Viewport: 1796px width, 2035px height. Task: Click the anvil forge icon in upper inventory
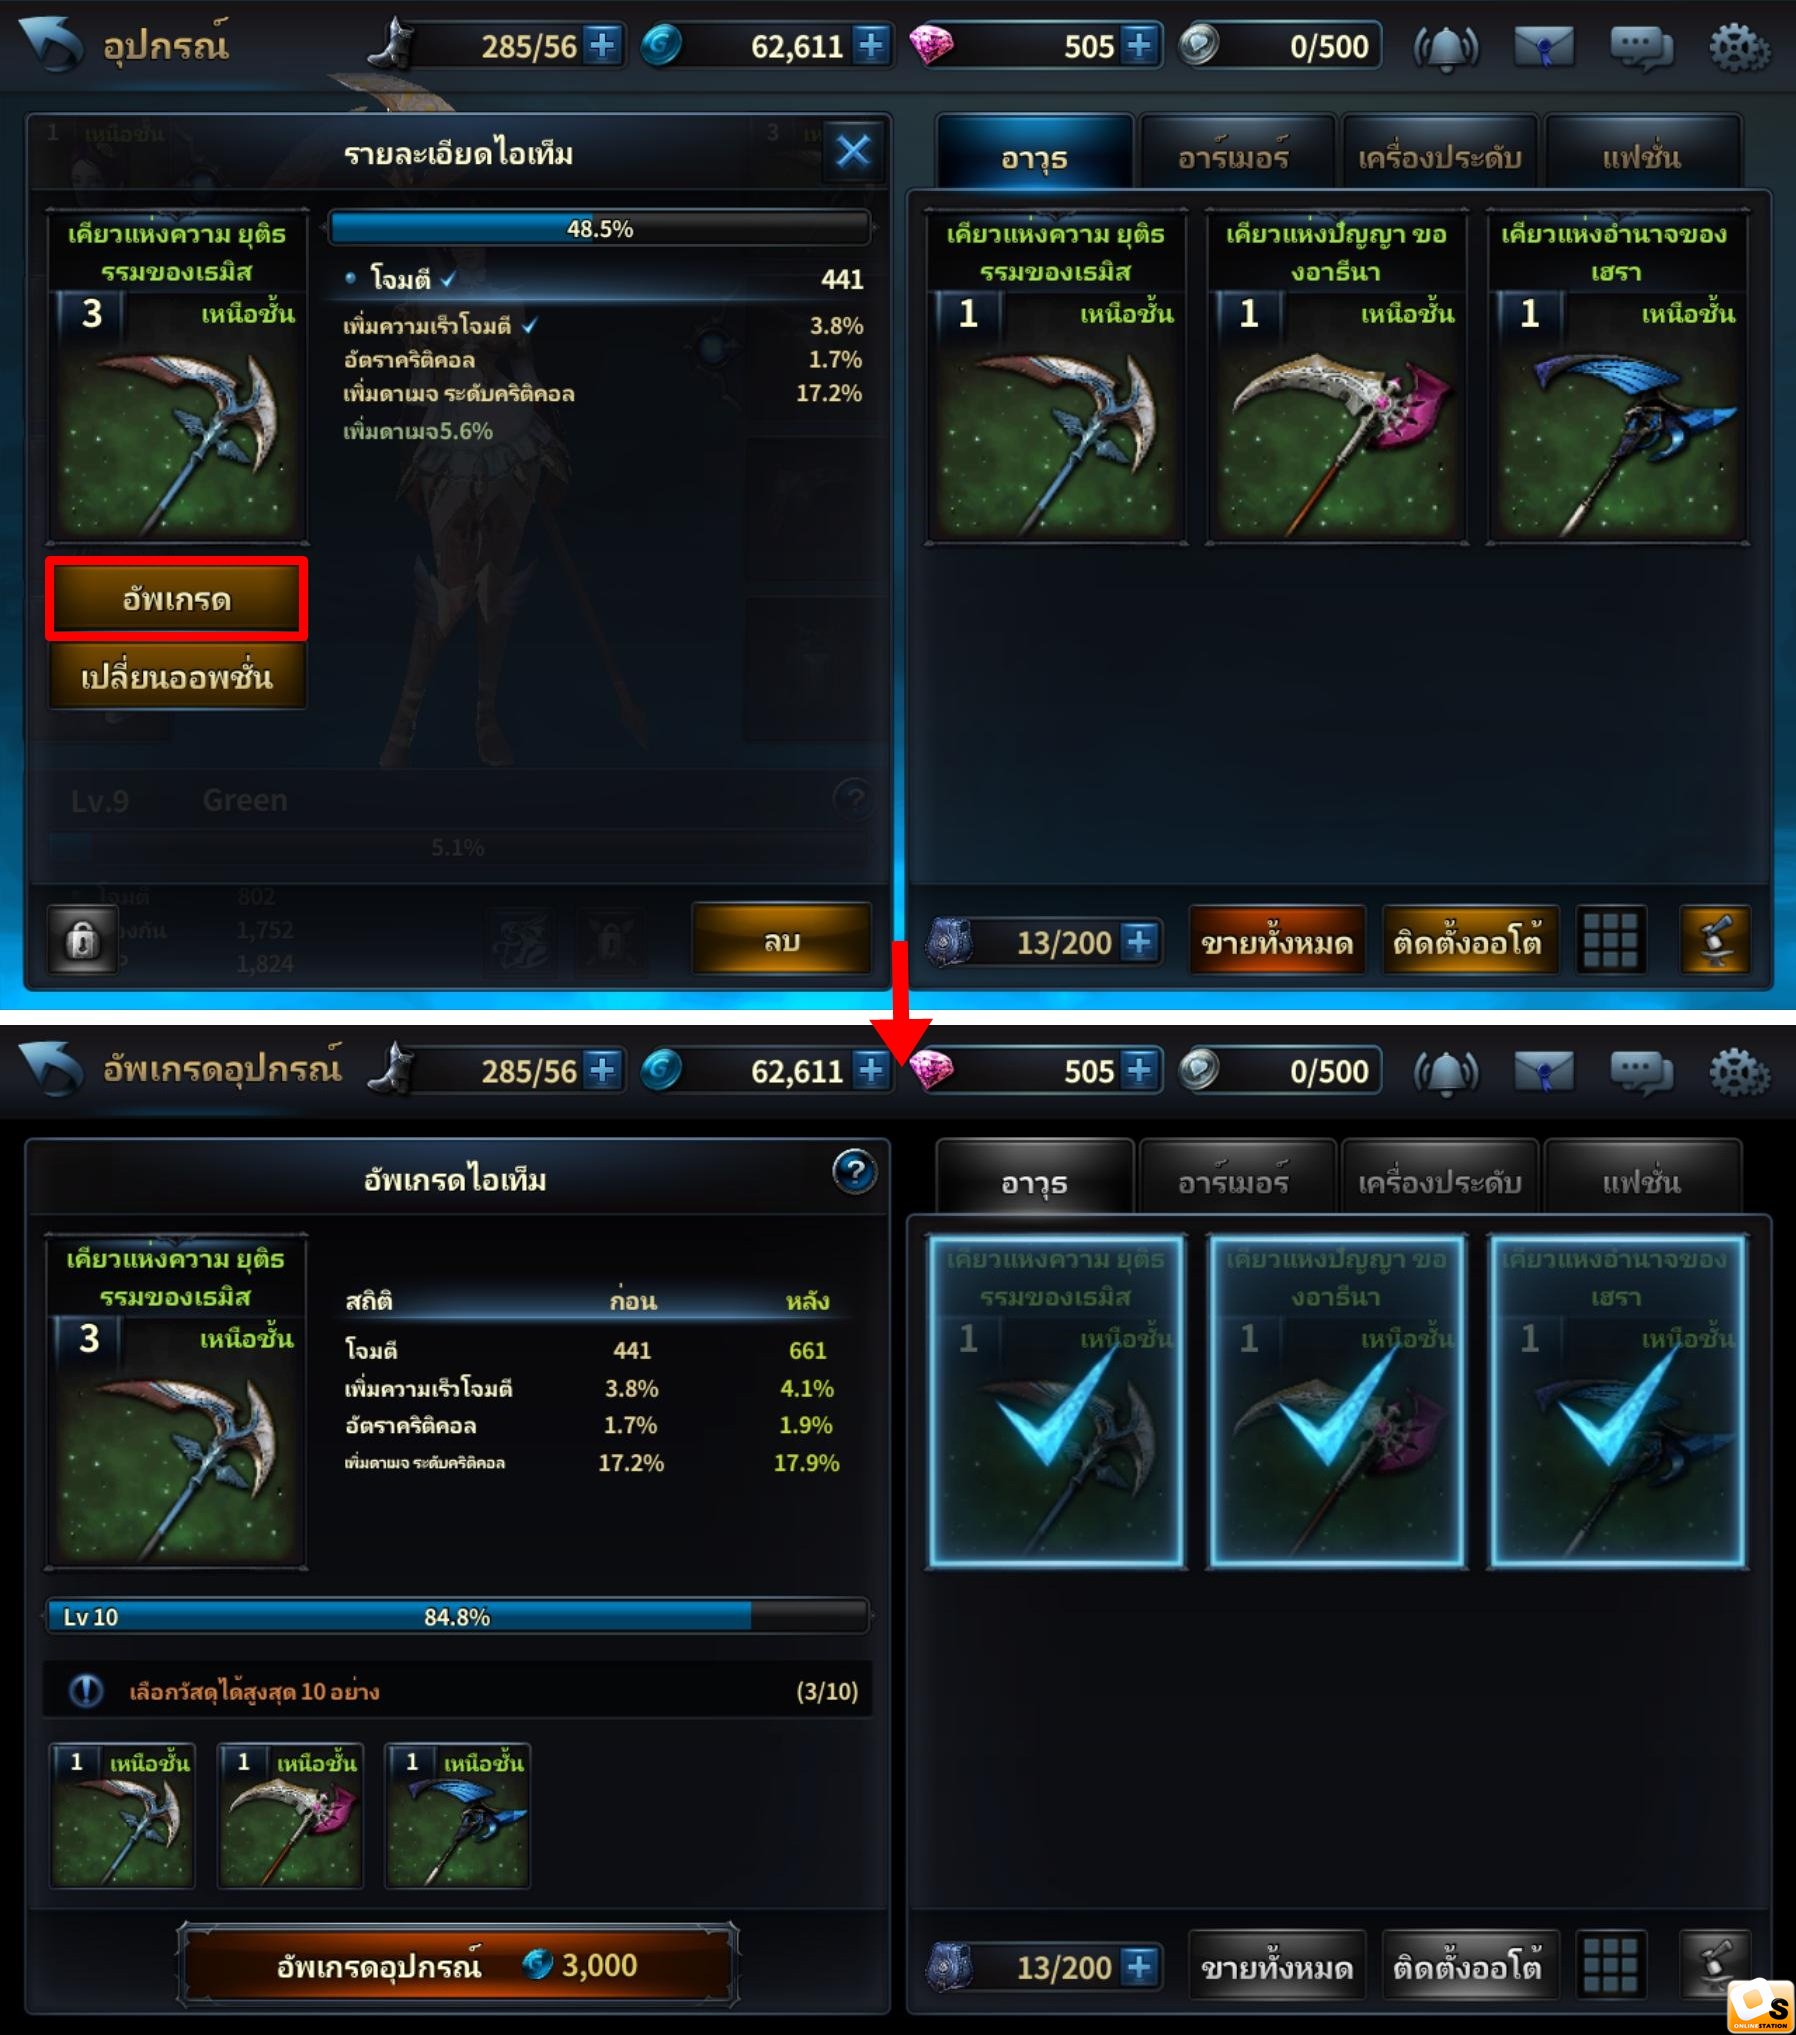point(1715,940)
